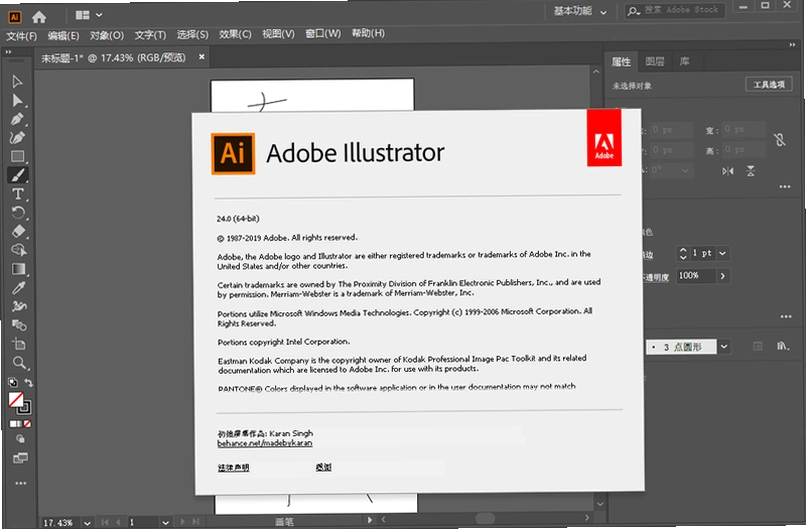Click 感谢 link in about dialog
The width and height of the screenshot is (806, 529).
pos(323,467)
